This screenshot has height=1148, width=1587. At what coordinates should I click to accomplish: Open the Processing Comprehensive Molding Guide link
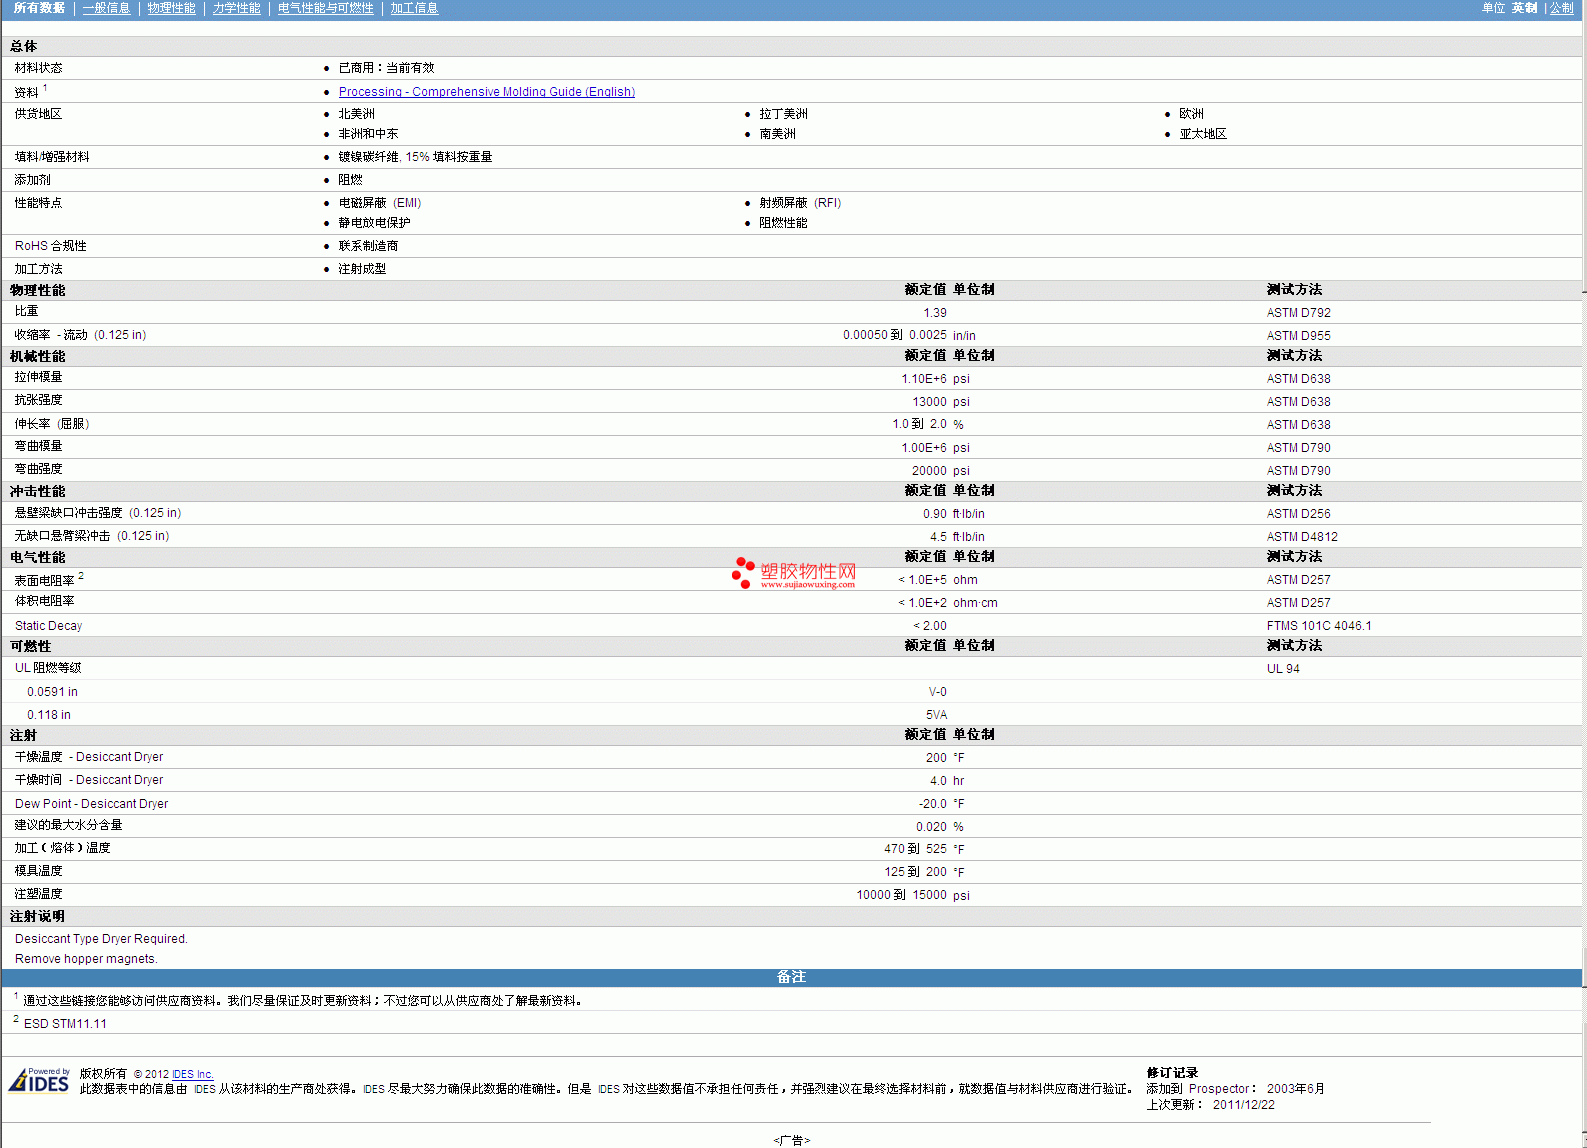(x=486, y=92)
